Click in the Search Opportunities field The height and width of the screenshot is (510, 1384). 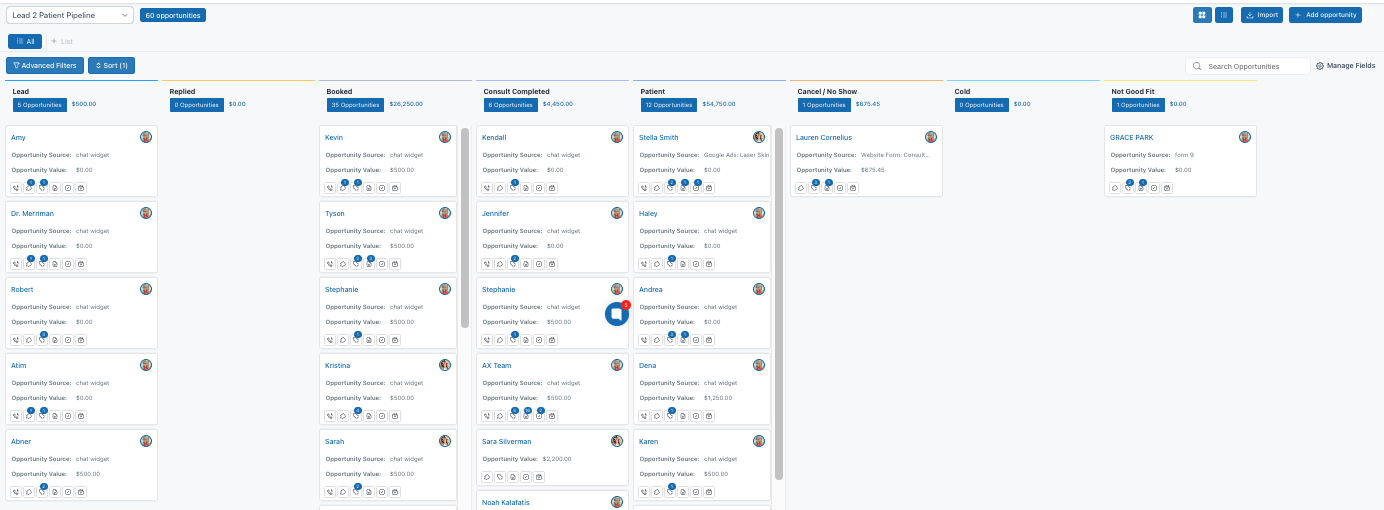1248,66
